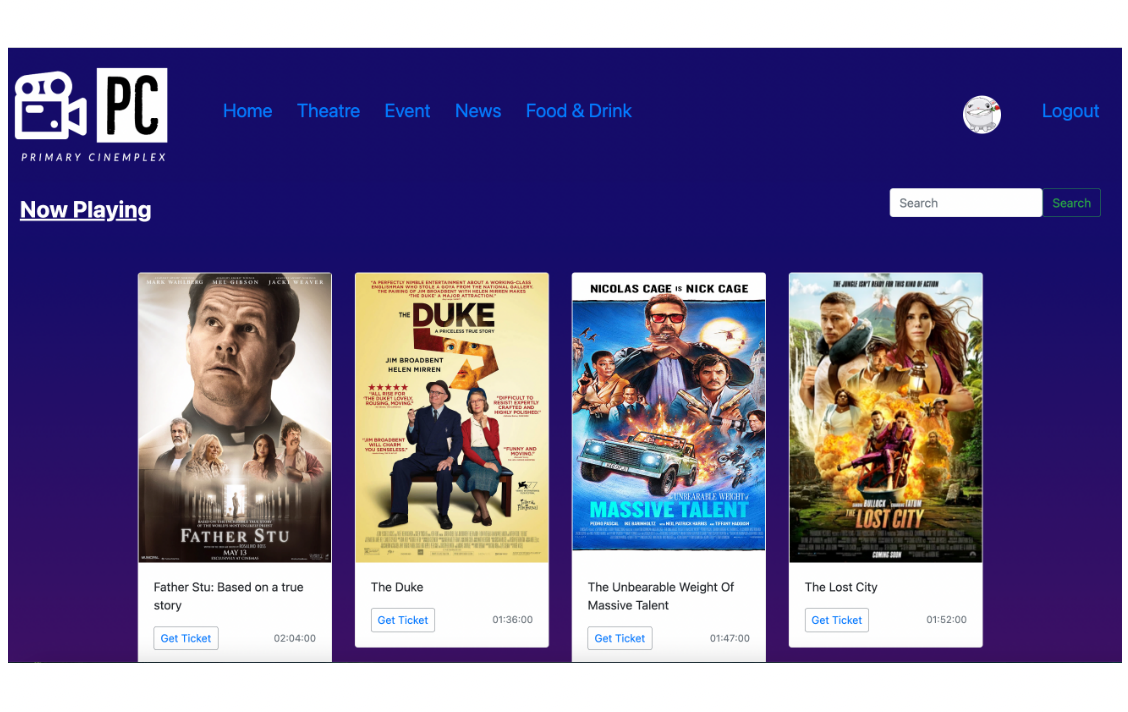The image size is (1128, 712).
Task: Click 'The Duke' title text
Action: [397, 587]
